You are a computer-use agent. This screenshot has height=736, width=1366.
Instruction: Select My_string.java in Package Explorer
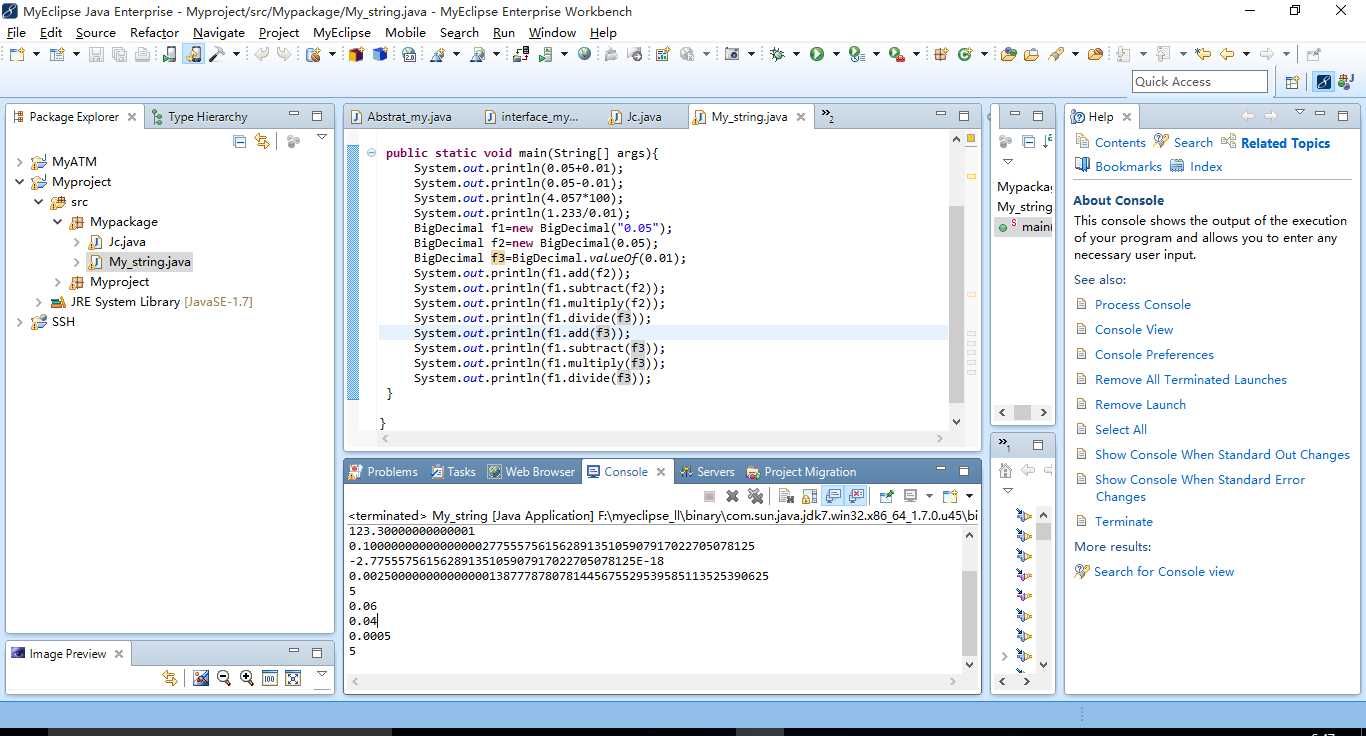(x=150, y=262)
